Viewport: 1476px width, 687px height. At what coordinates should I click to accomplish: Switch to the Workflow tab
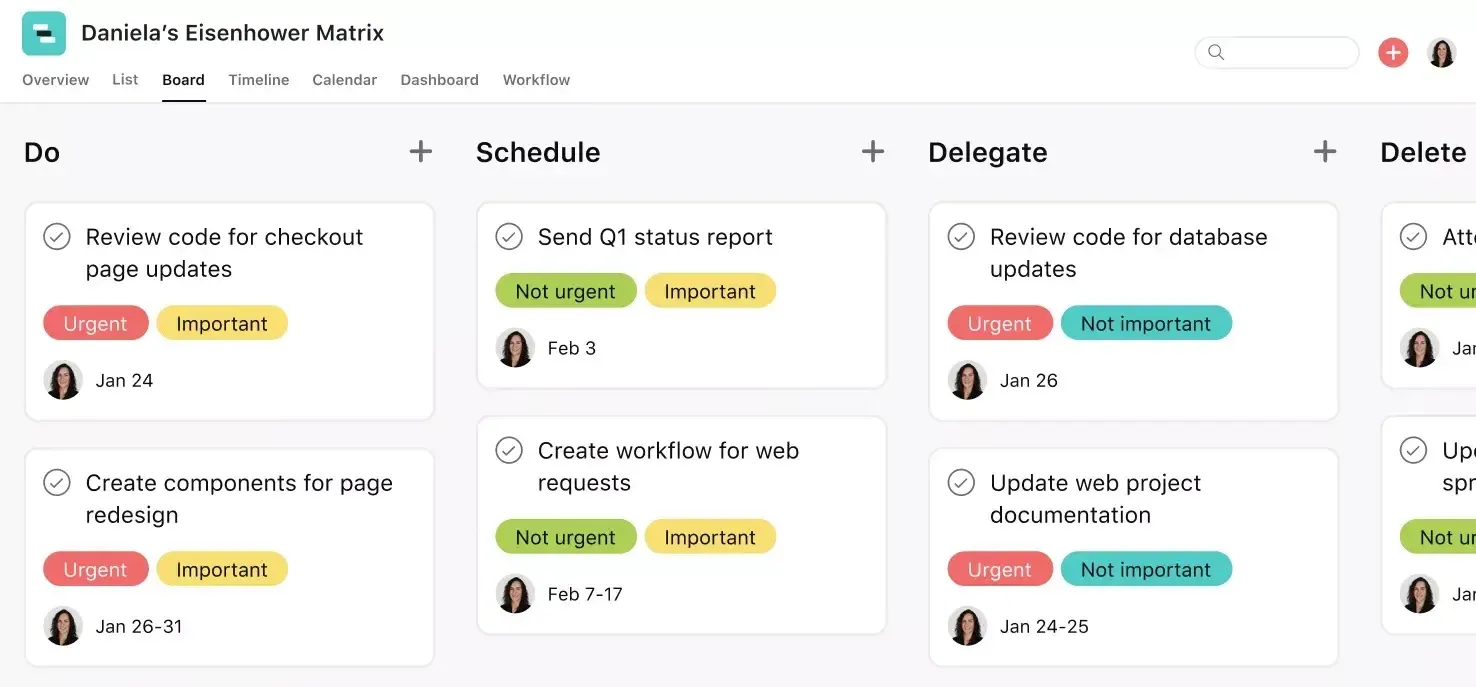536,80
